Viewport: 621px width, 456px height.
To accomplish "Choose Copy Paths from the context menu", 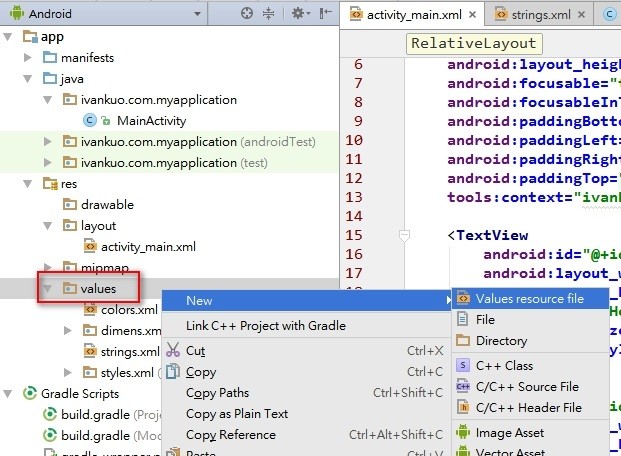I will [x=217, y=393].
